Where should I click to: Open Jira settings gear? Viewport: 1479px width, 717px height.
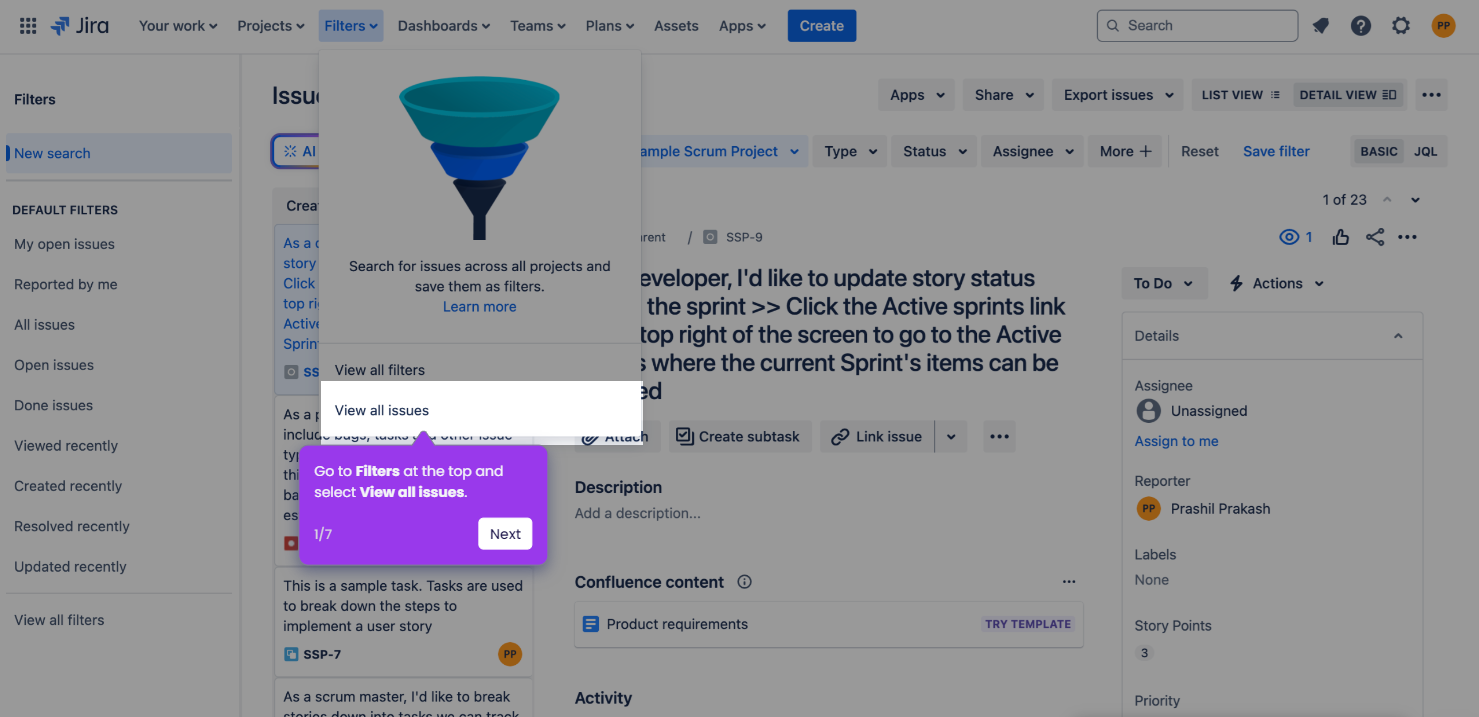click(1401, 25)
